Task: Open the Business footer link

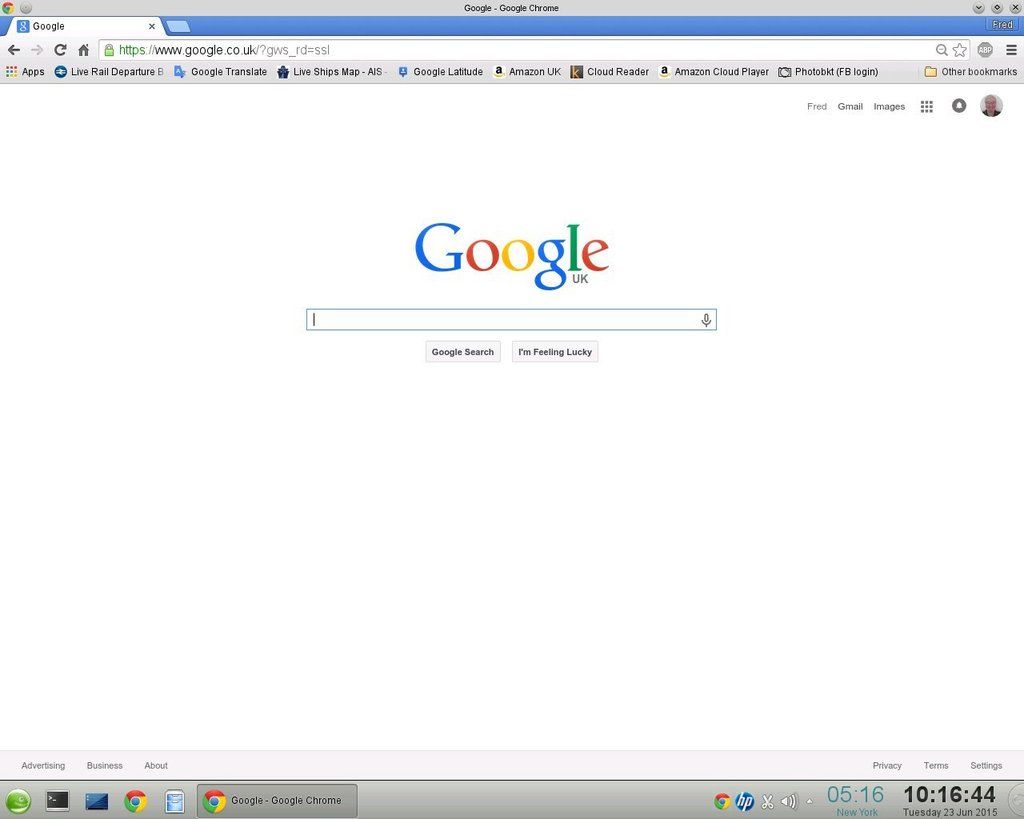Action: tap(104, 765)
